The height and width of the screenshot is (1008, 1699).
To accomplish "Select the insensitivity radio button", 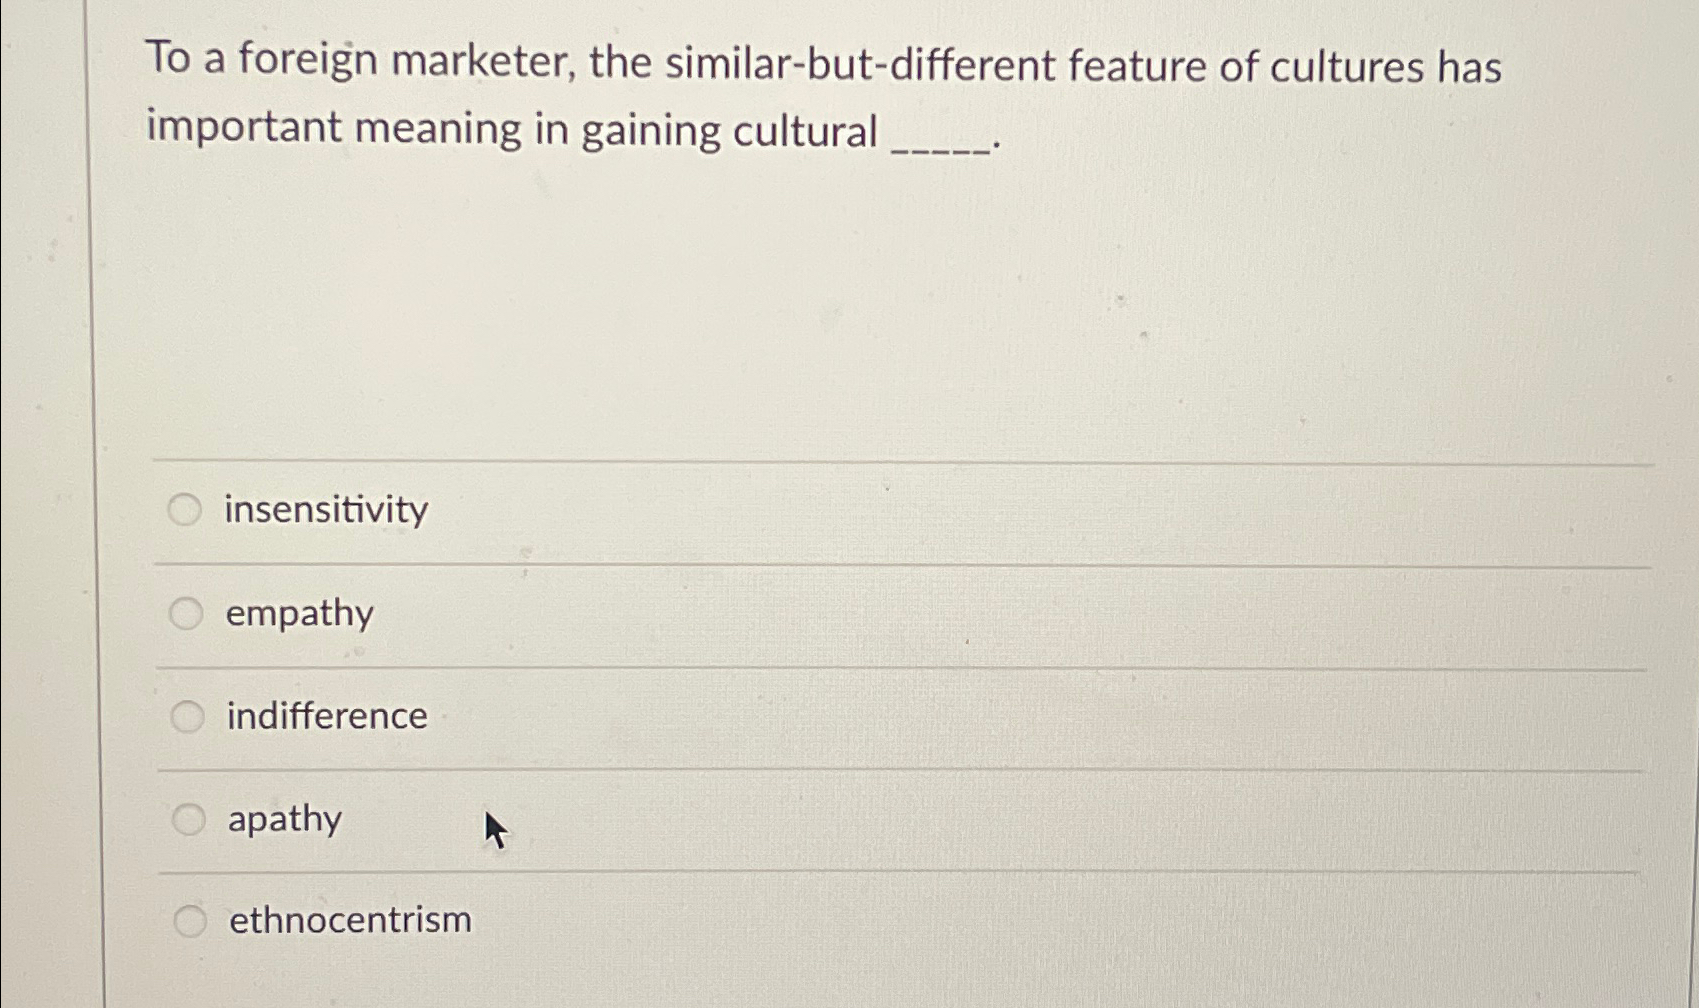I will 186,509.
